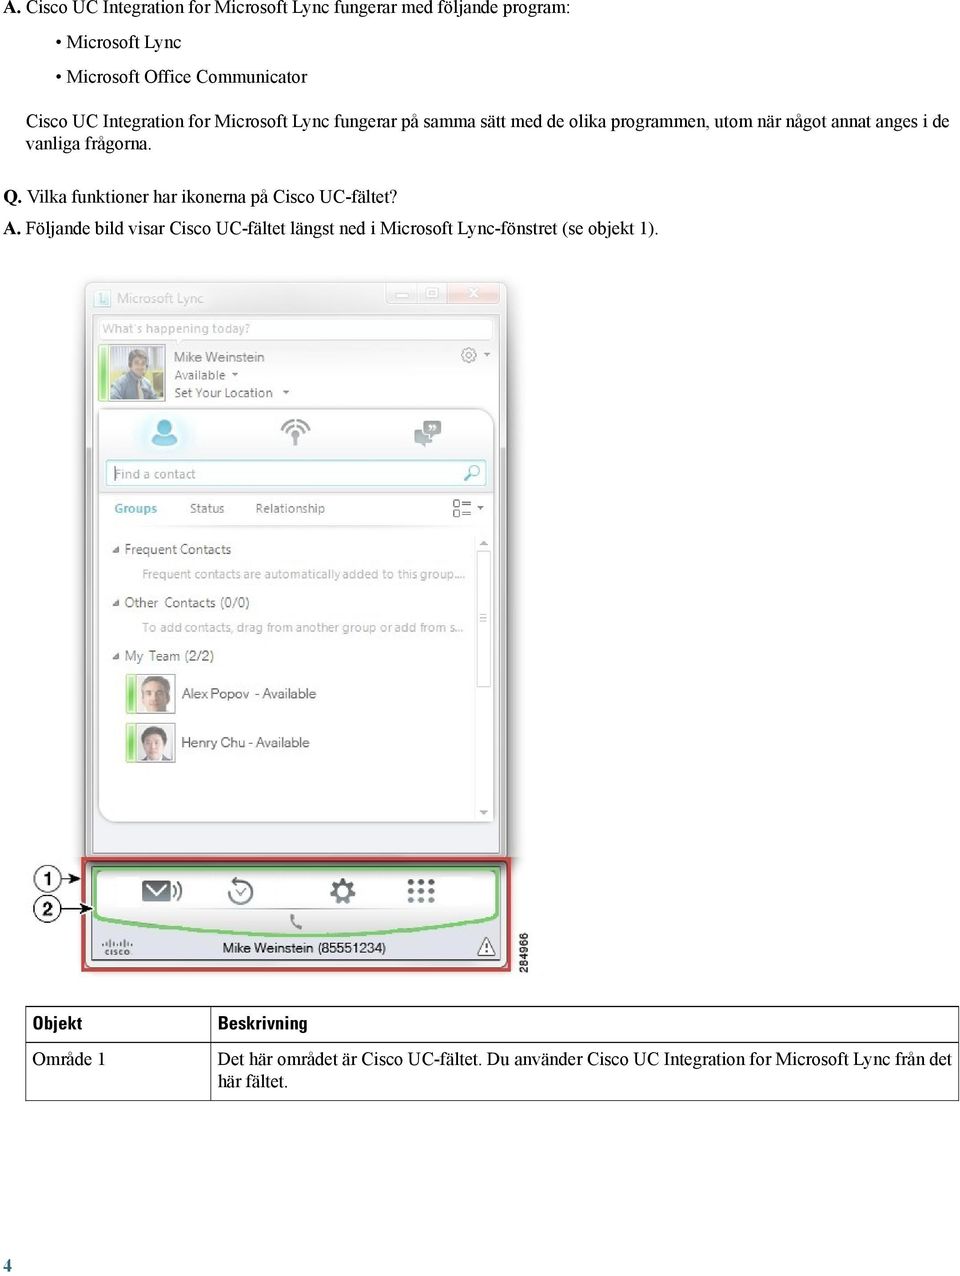Select Henry Chu's contact photo
This screenshot has width=960, height=1276.
click(x=154, y=743)
